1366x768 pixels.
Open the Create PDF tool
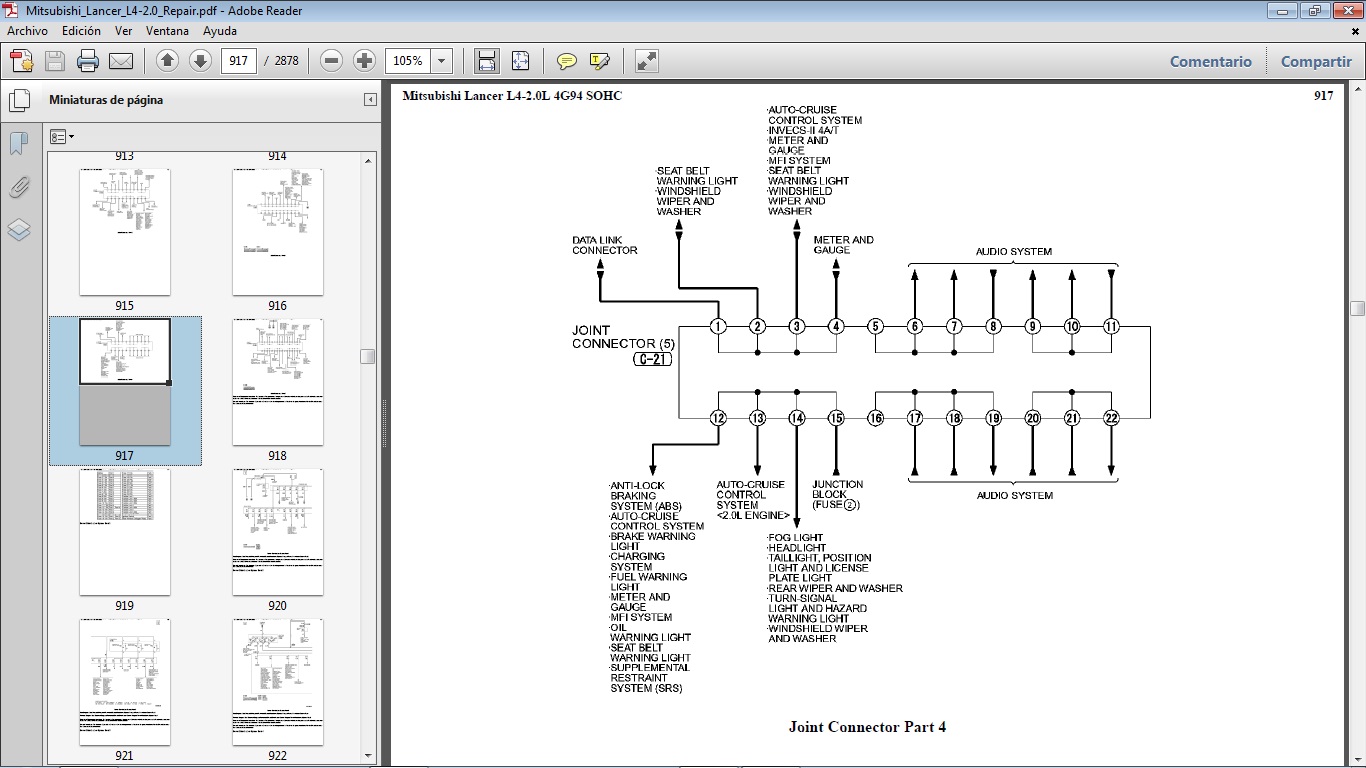tap(22, 60)
